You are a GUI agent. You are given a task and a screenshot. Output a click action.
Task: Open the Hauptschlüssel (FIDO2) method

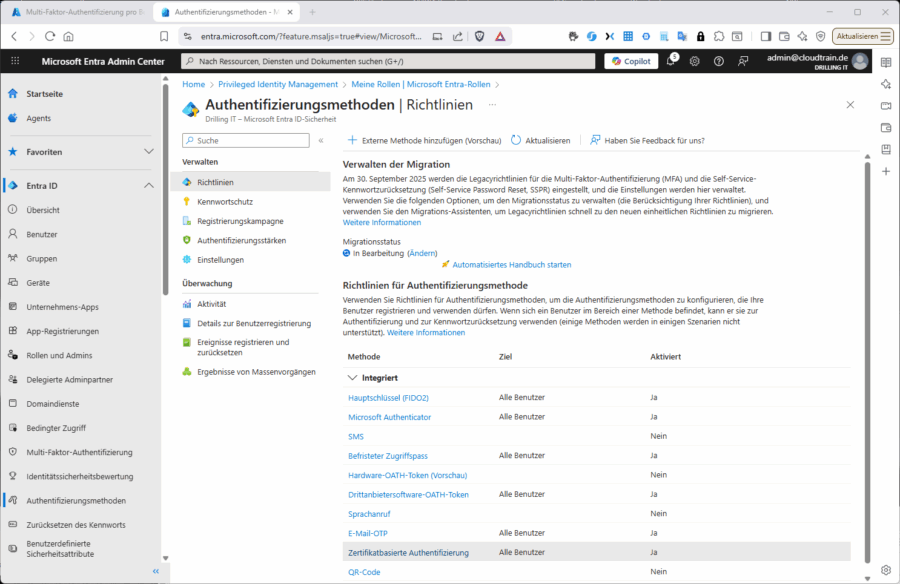[389, 397]
